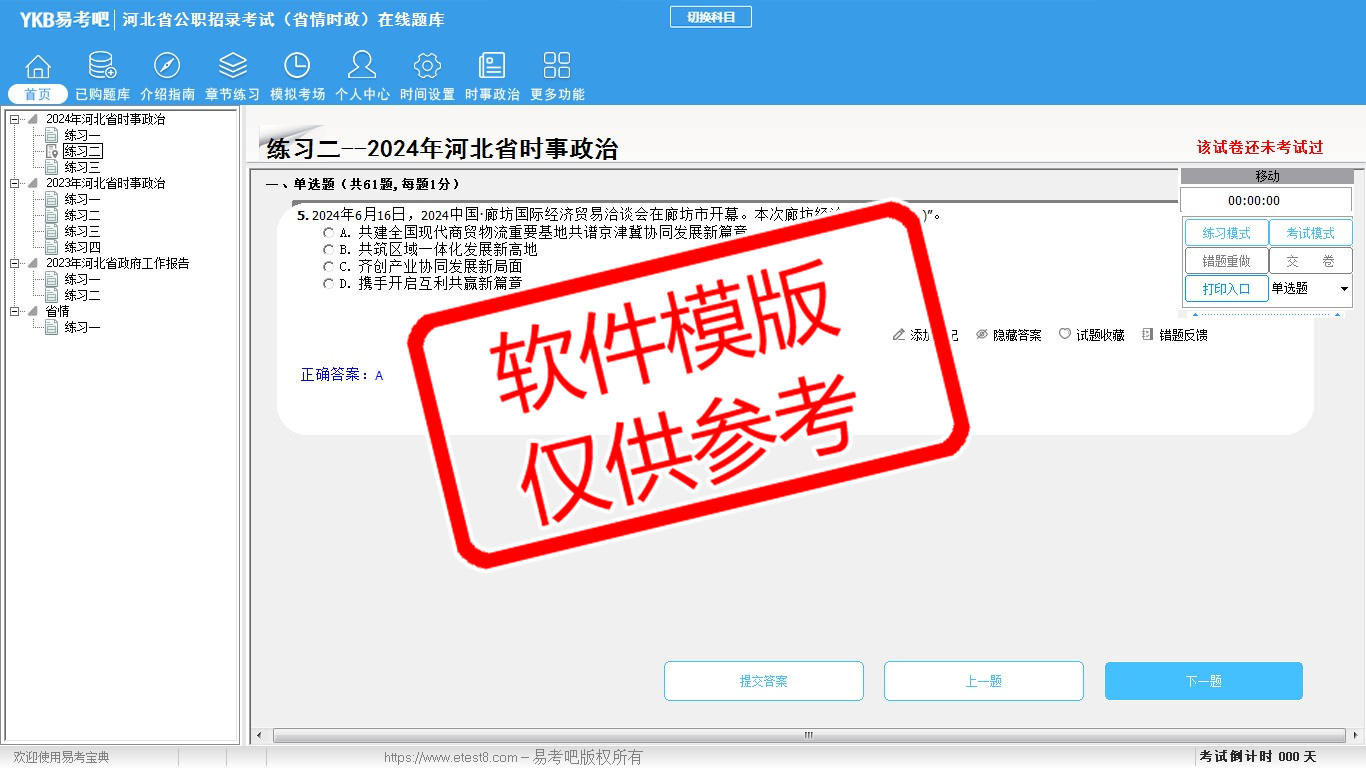The image size is (1366, 768).
Task: Open the 更多功能 grid icon
Action: pyautogui.click(x=557, y=66)
